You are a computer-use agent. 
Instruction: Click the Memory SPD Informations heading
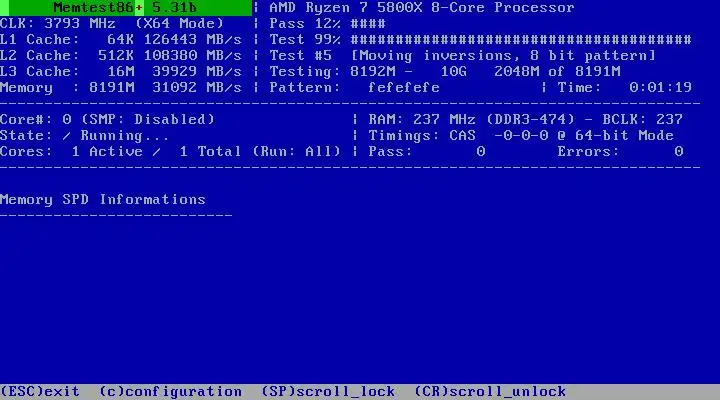tap(103, 200)
